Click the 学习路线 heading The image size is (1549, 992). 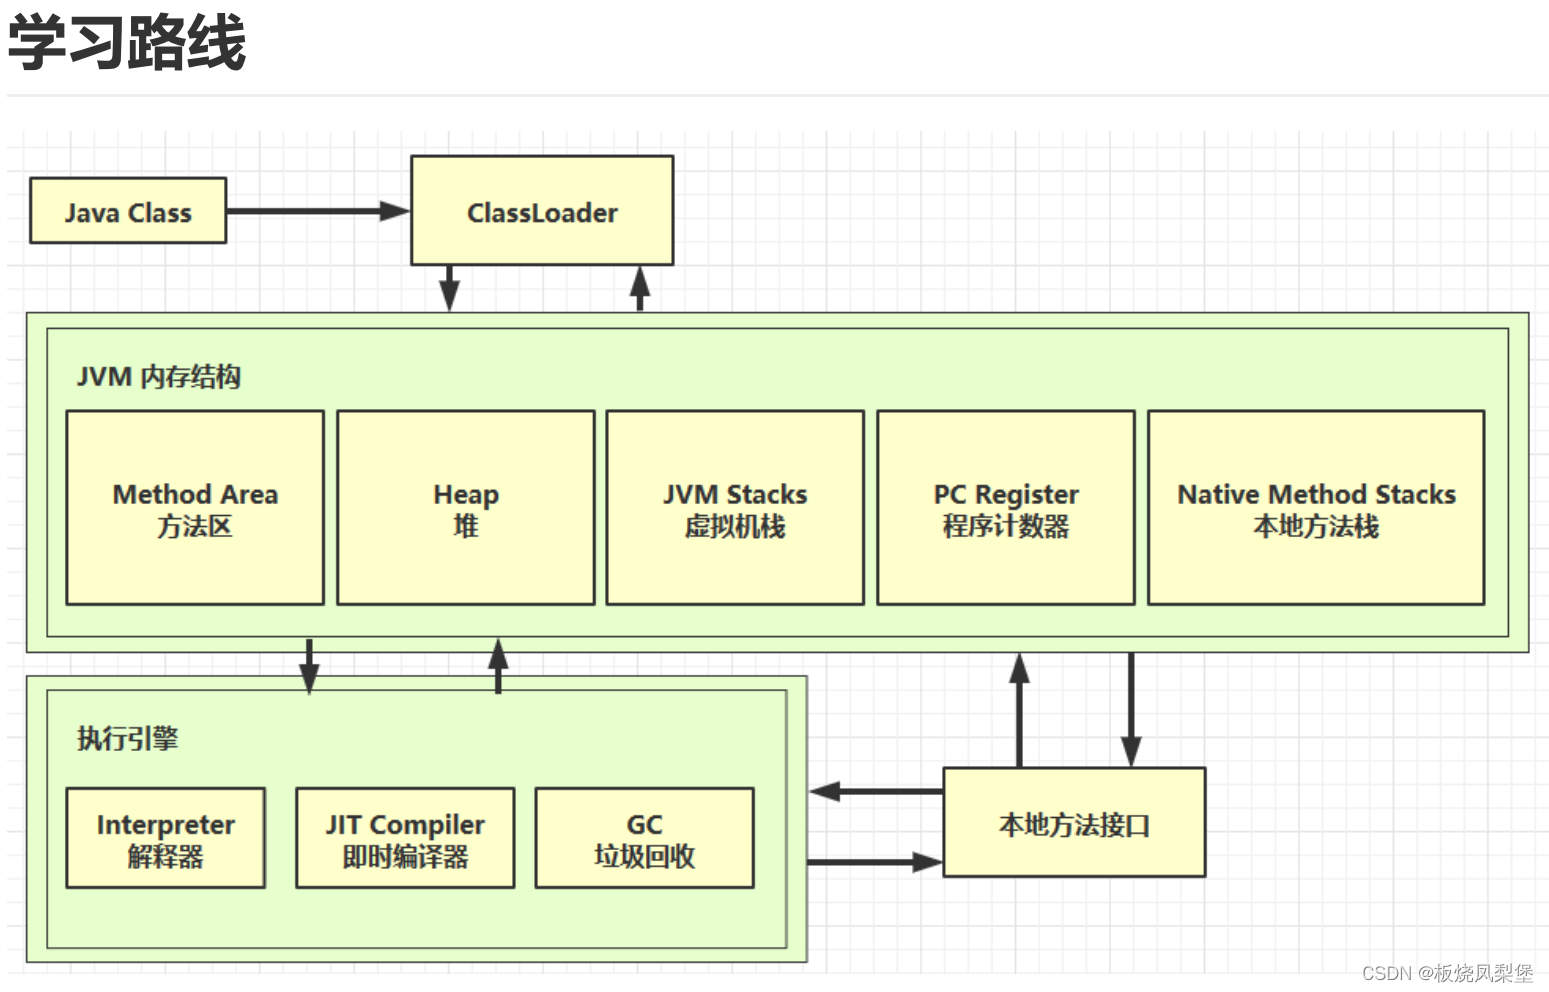[127, 43]
